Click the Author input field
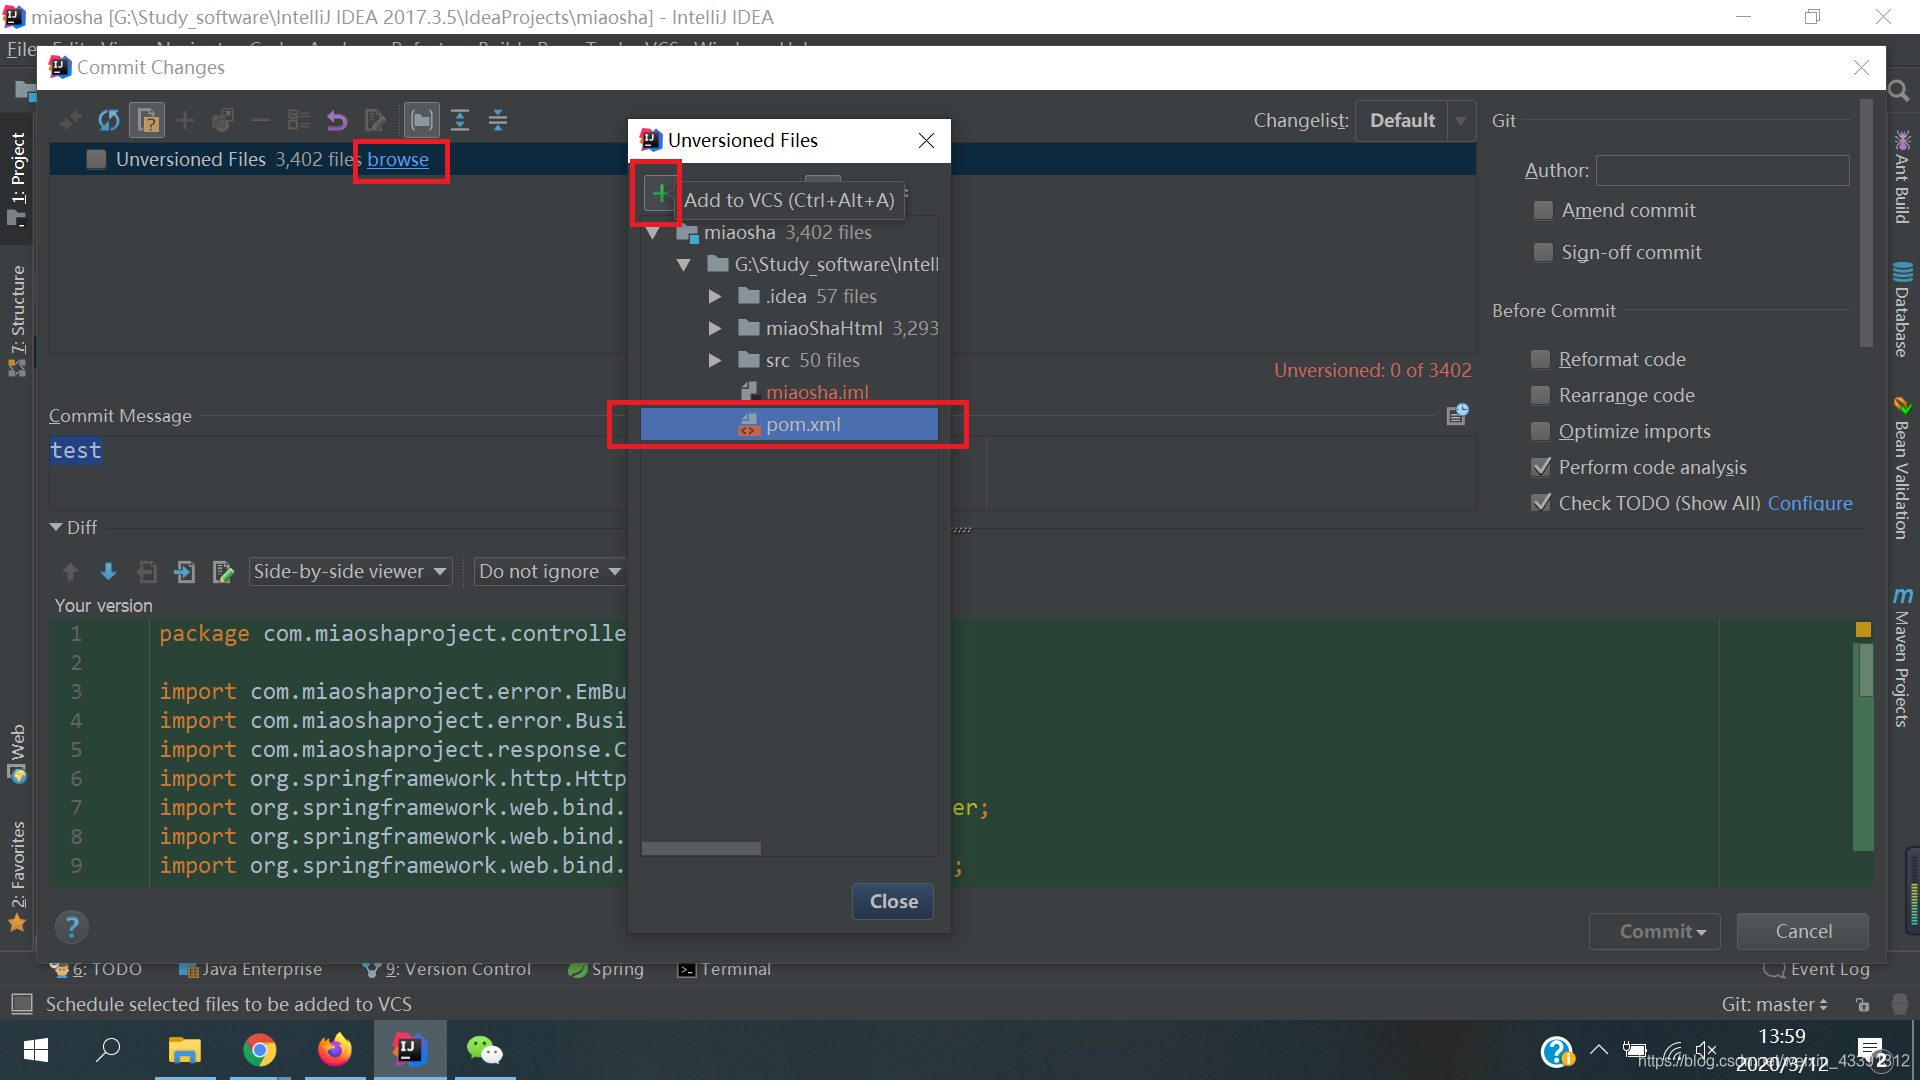Viewport: 1920px width, 1080px height. click(x=1722, y=170)
